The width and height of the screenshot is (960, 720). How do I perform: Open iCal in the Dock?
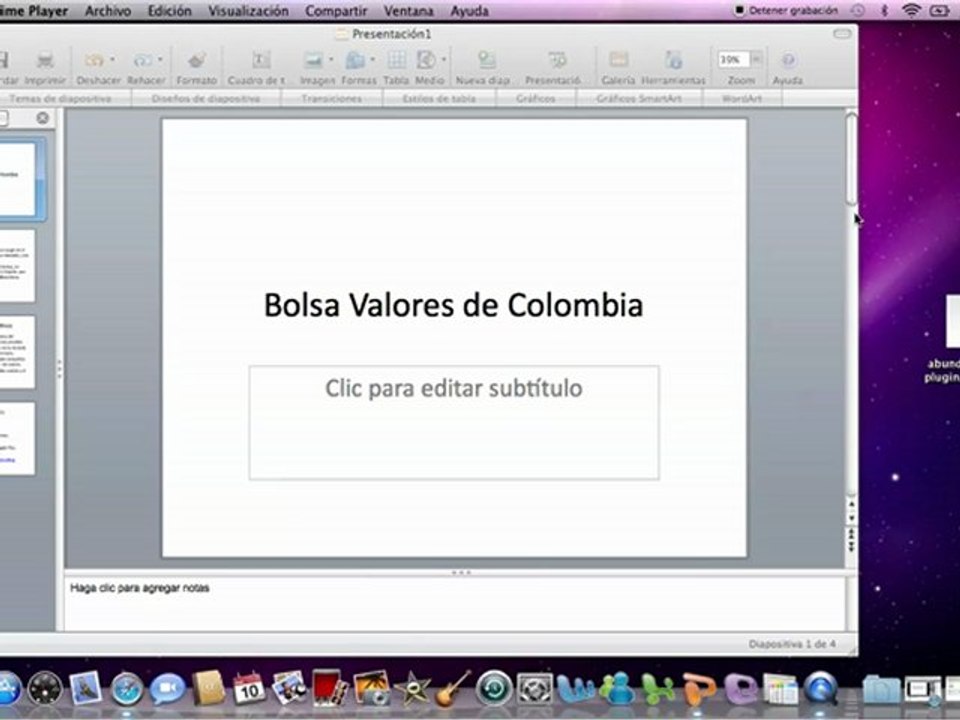pyautogui.click(x=249, y=688)
